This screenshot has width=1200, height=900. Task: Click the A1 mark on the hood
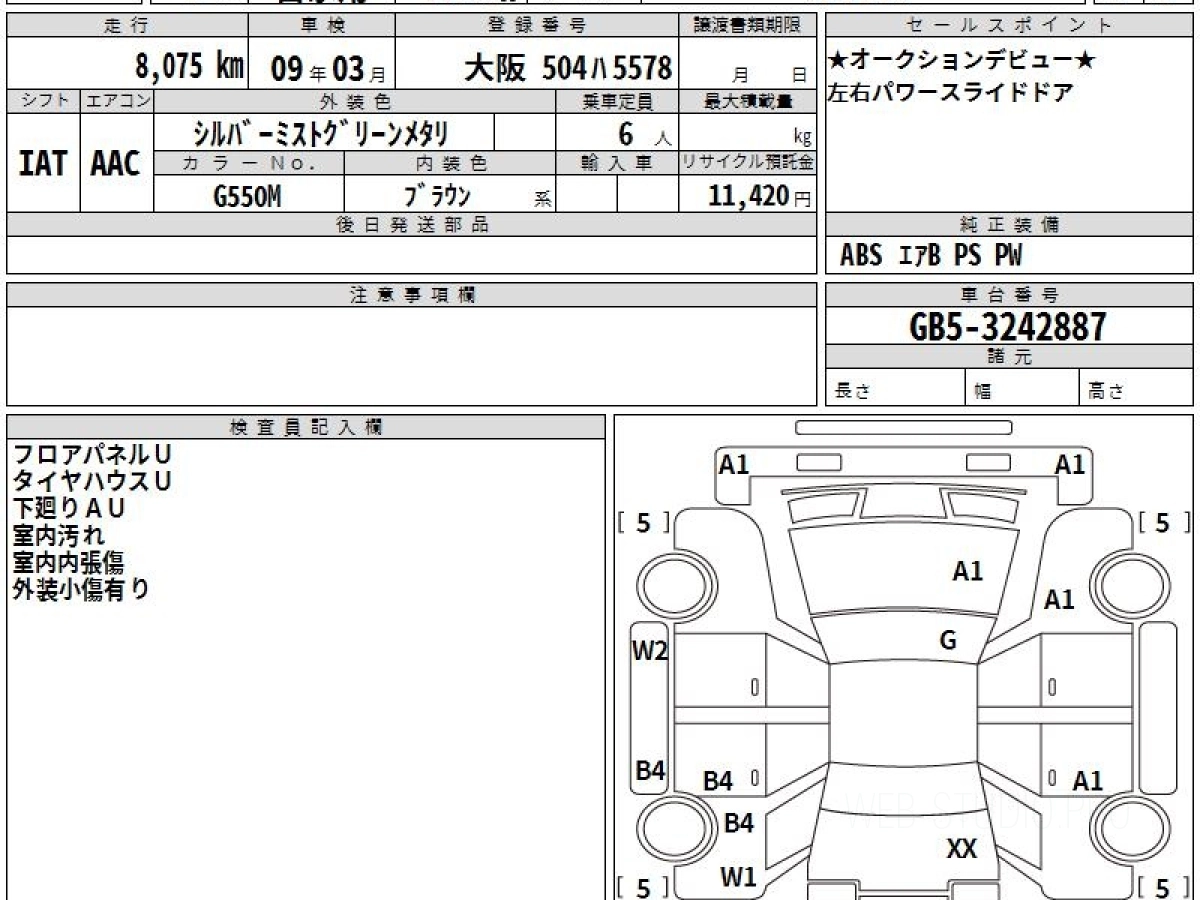click(x=967, y=571)
